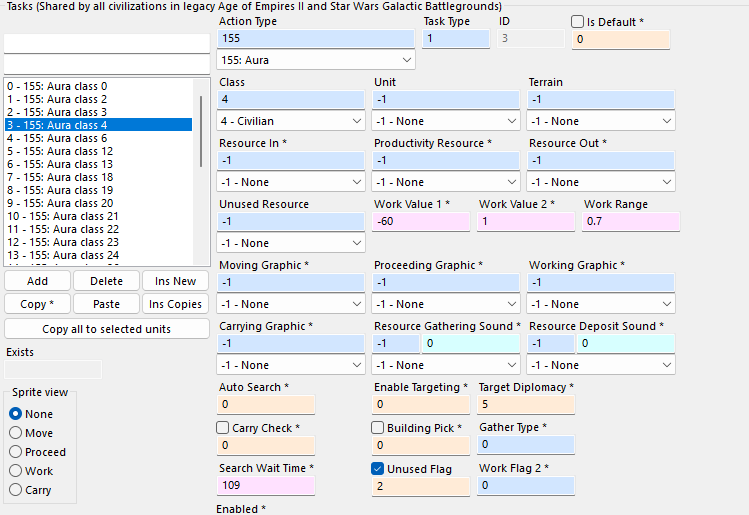Click the Copy * button
This screenshot has height=515, width=749.
[x=37, y=304]
